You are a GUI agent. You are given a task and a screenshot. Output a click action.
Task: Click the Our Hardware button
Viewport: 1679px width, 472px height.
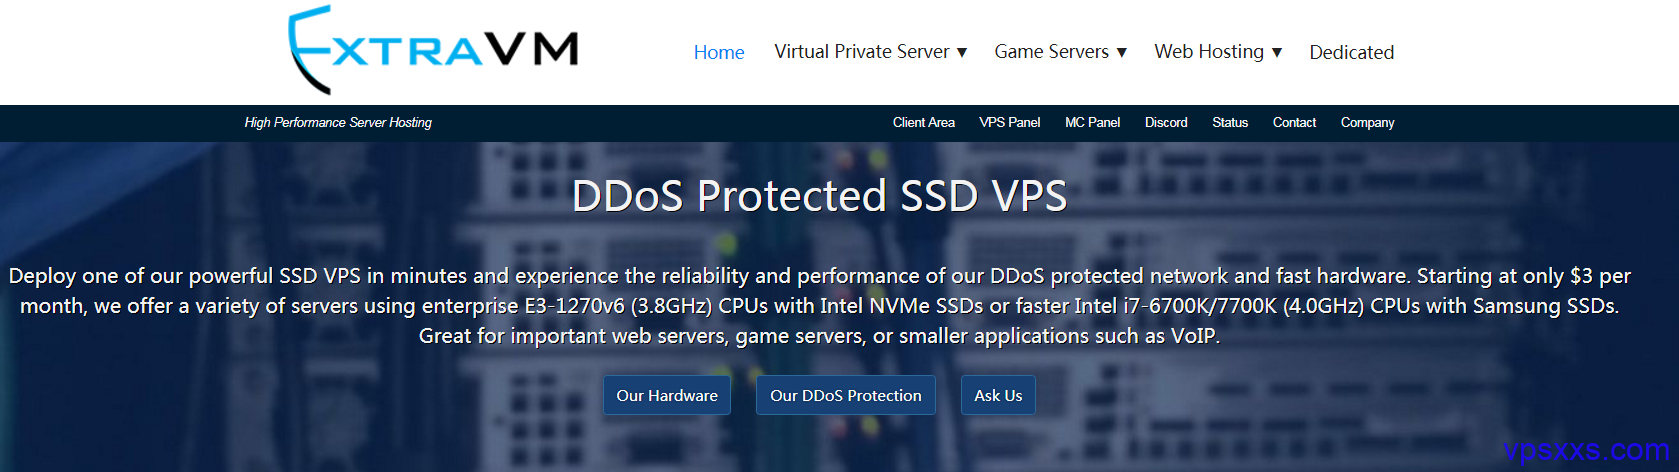coord(667,395)
